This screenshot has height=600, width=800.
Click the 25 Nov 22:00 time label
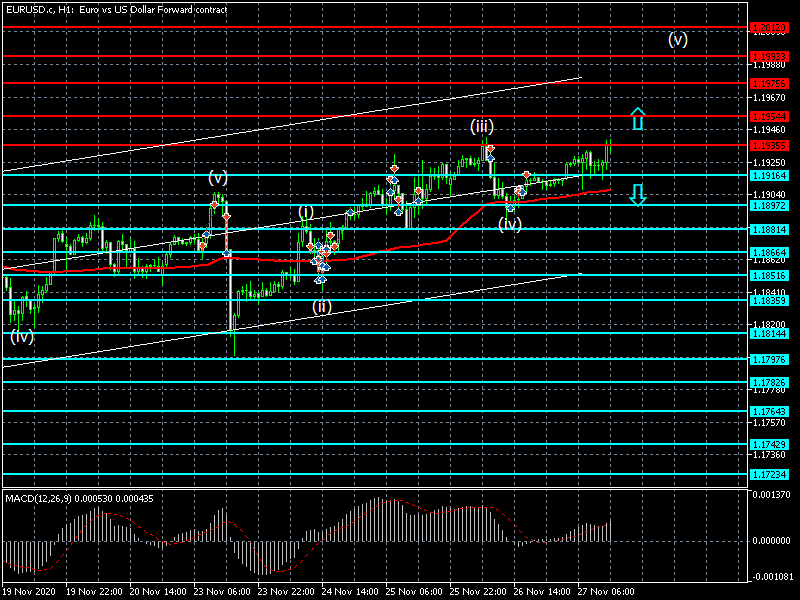(478, 592)
